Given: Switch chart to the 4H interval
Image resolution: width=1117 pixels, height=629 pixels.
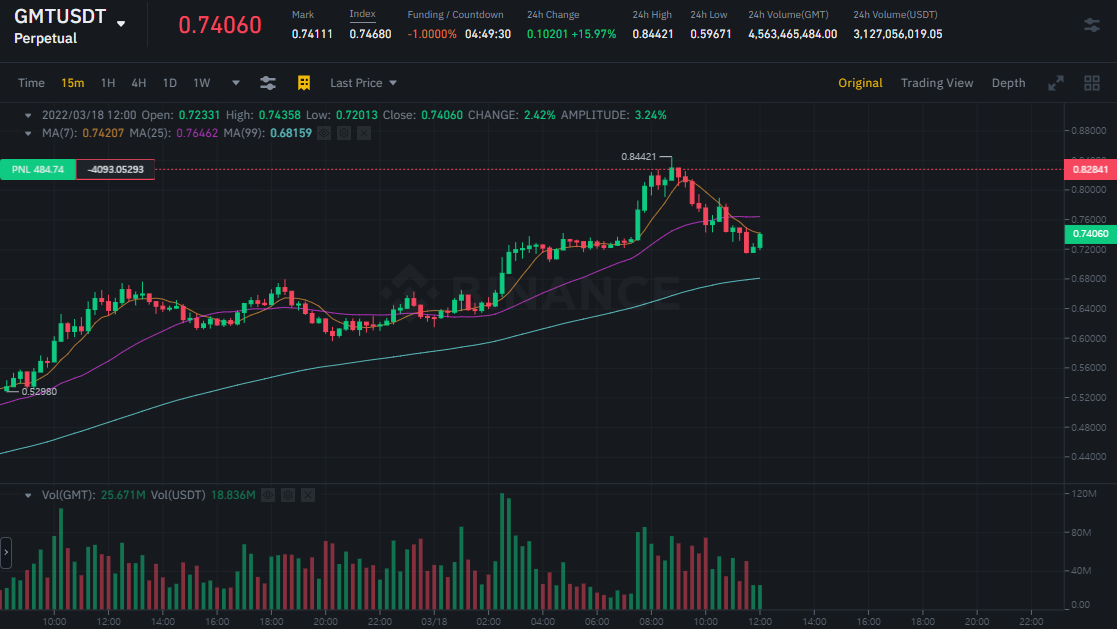Looking at the screenshot, I should click(x=139, y=83).
